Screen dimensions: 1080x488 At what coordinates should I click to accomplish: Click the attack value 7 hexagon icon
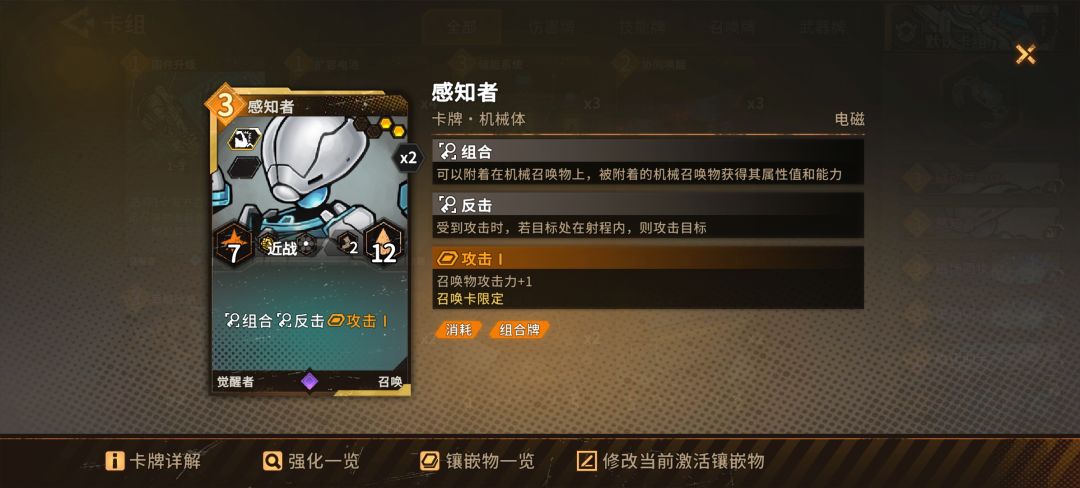click(x=233, y=246)
